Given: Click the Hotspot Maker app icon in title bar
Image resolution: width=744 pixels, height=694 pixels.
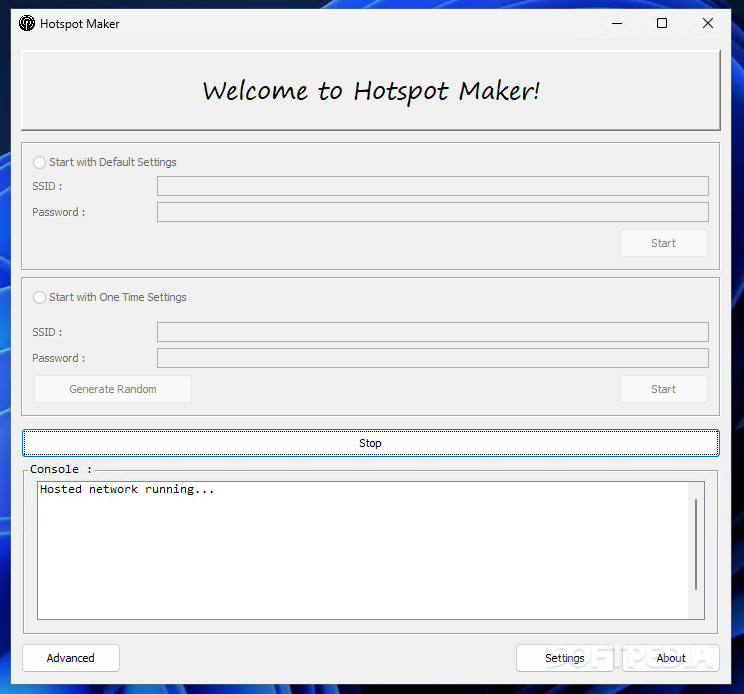Looking at the screenshot, I should click(x=27, y=23).
